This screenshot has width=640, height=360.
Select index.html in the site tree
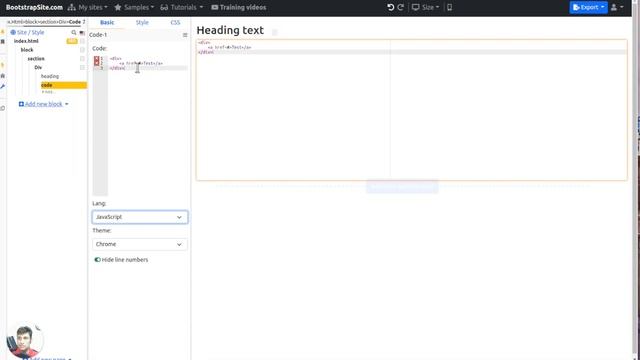26,41
